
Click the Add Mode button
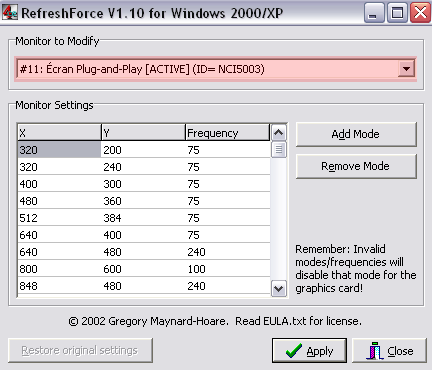coord(356,134)
